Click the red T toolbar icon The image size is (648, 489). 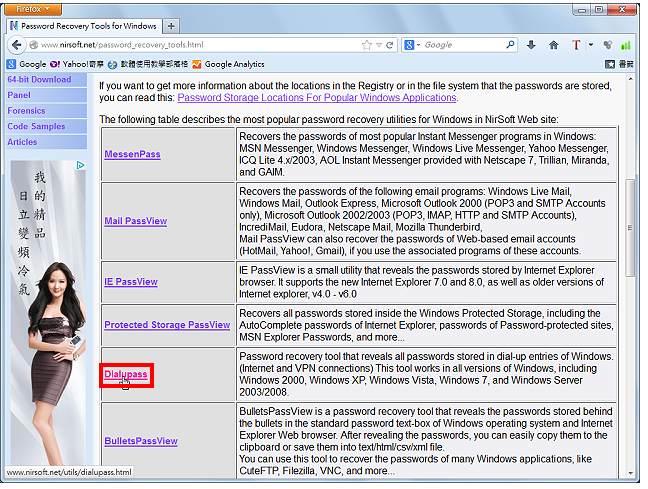tap(576, 45)
